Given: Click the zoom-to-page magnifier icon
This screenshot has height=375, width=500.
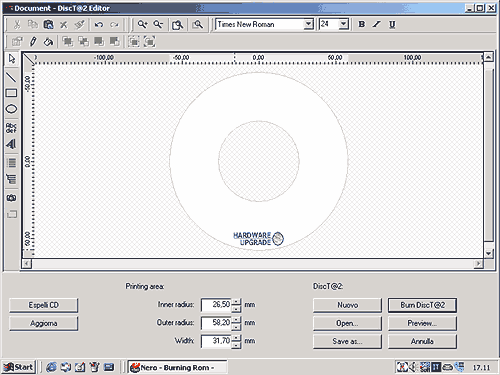Looking at the screenshot, I should click(x=177, y=25).
